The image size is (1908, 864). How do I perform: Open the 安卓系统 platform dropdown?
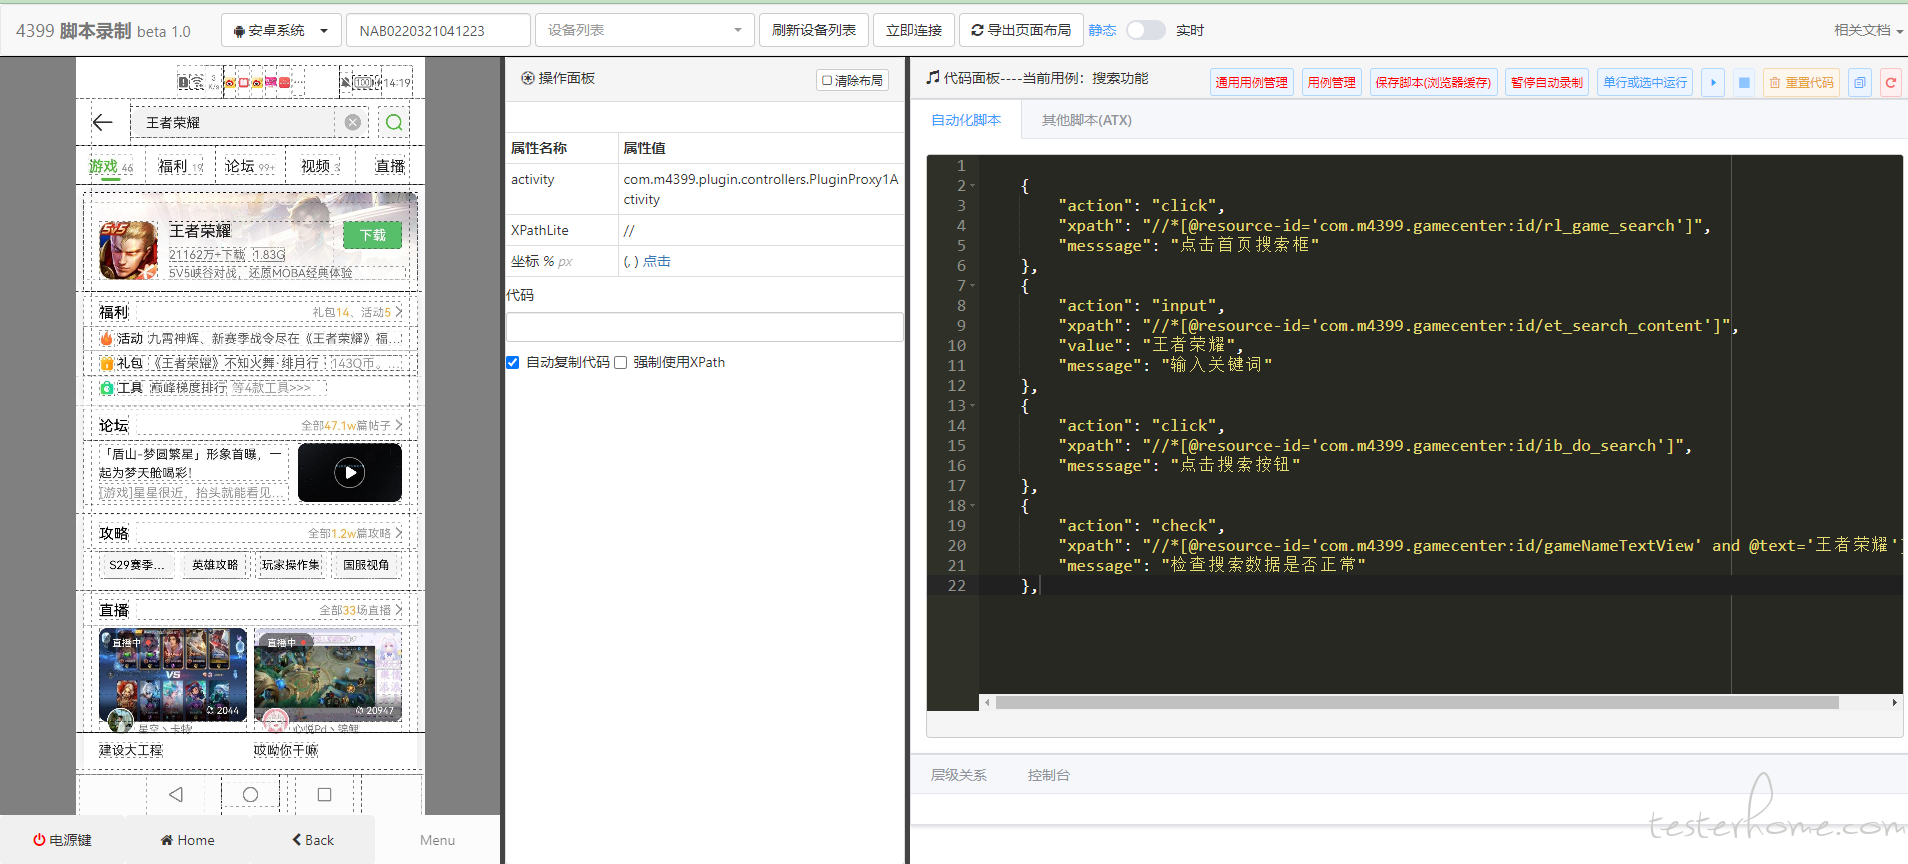(281, 30)
